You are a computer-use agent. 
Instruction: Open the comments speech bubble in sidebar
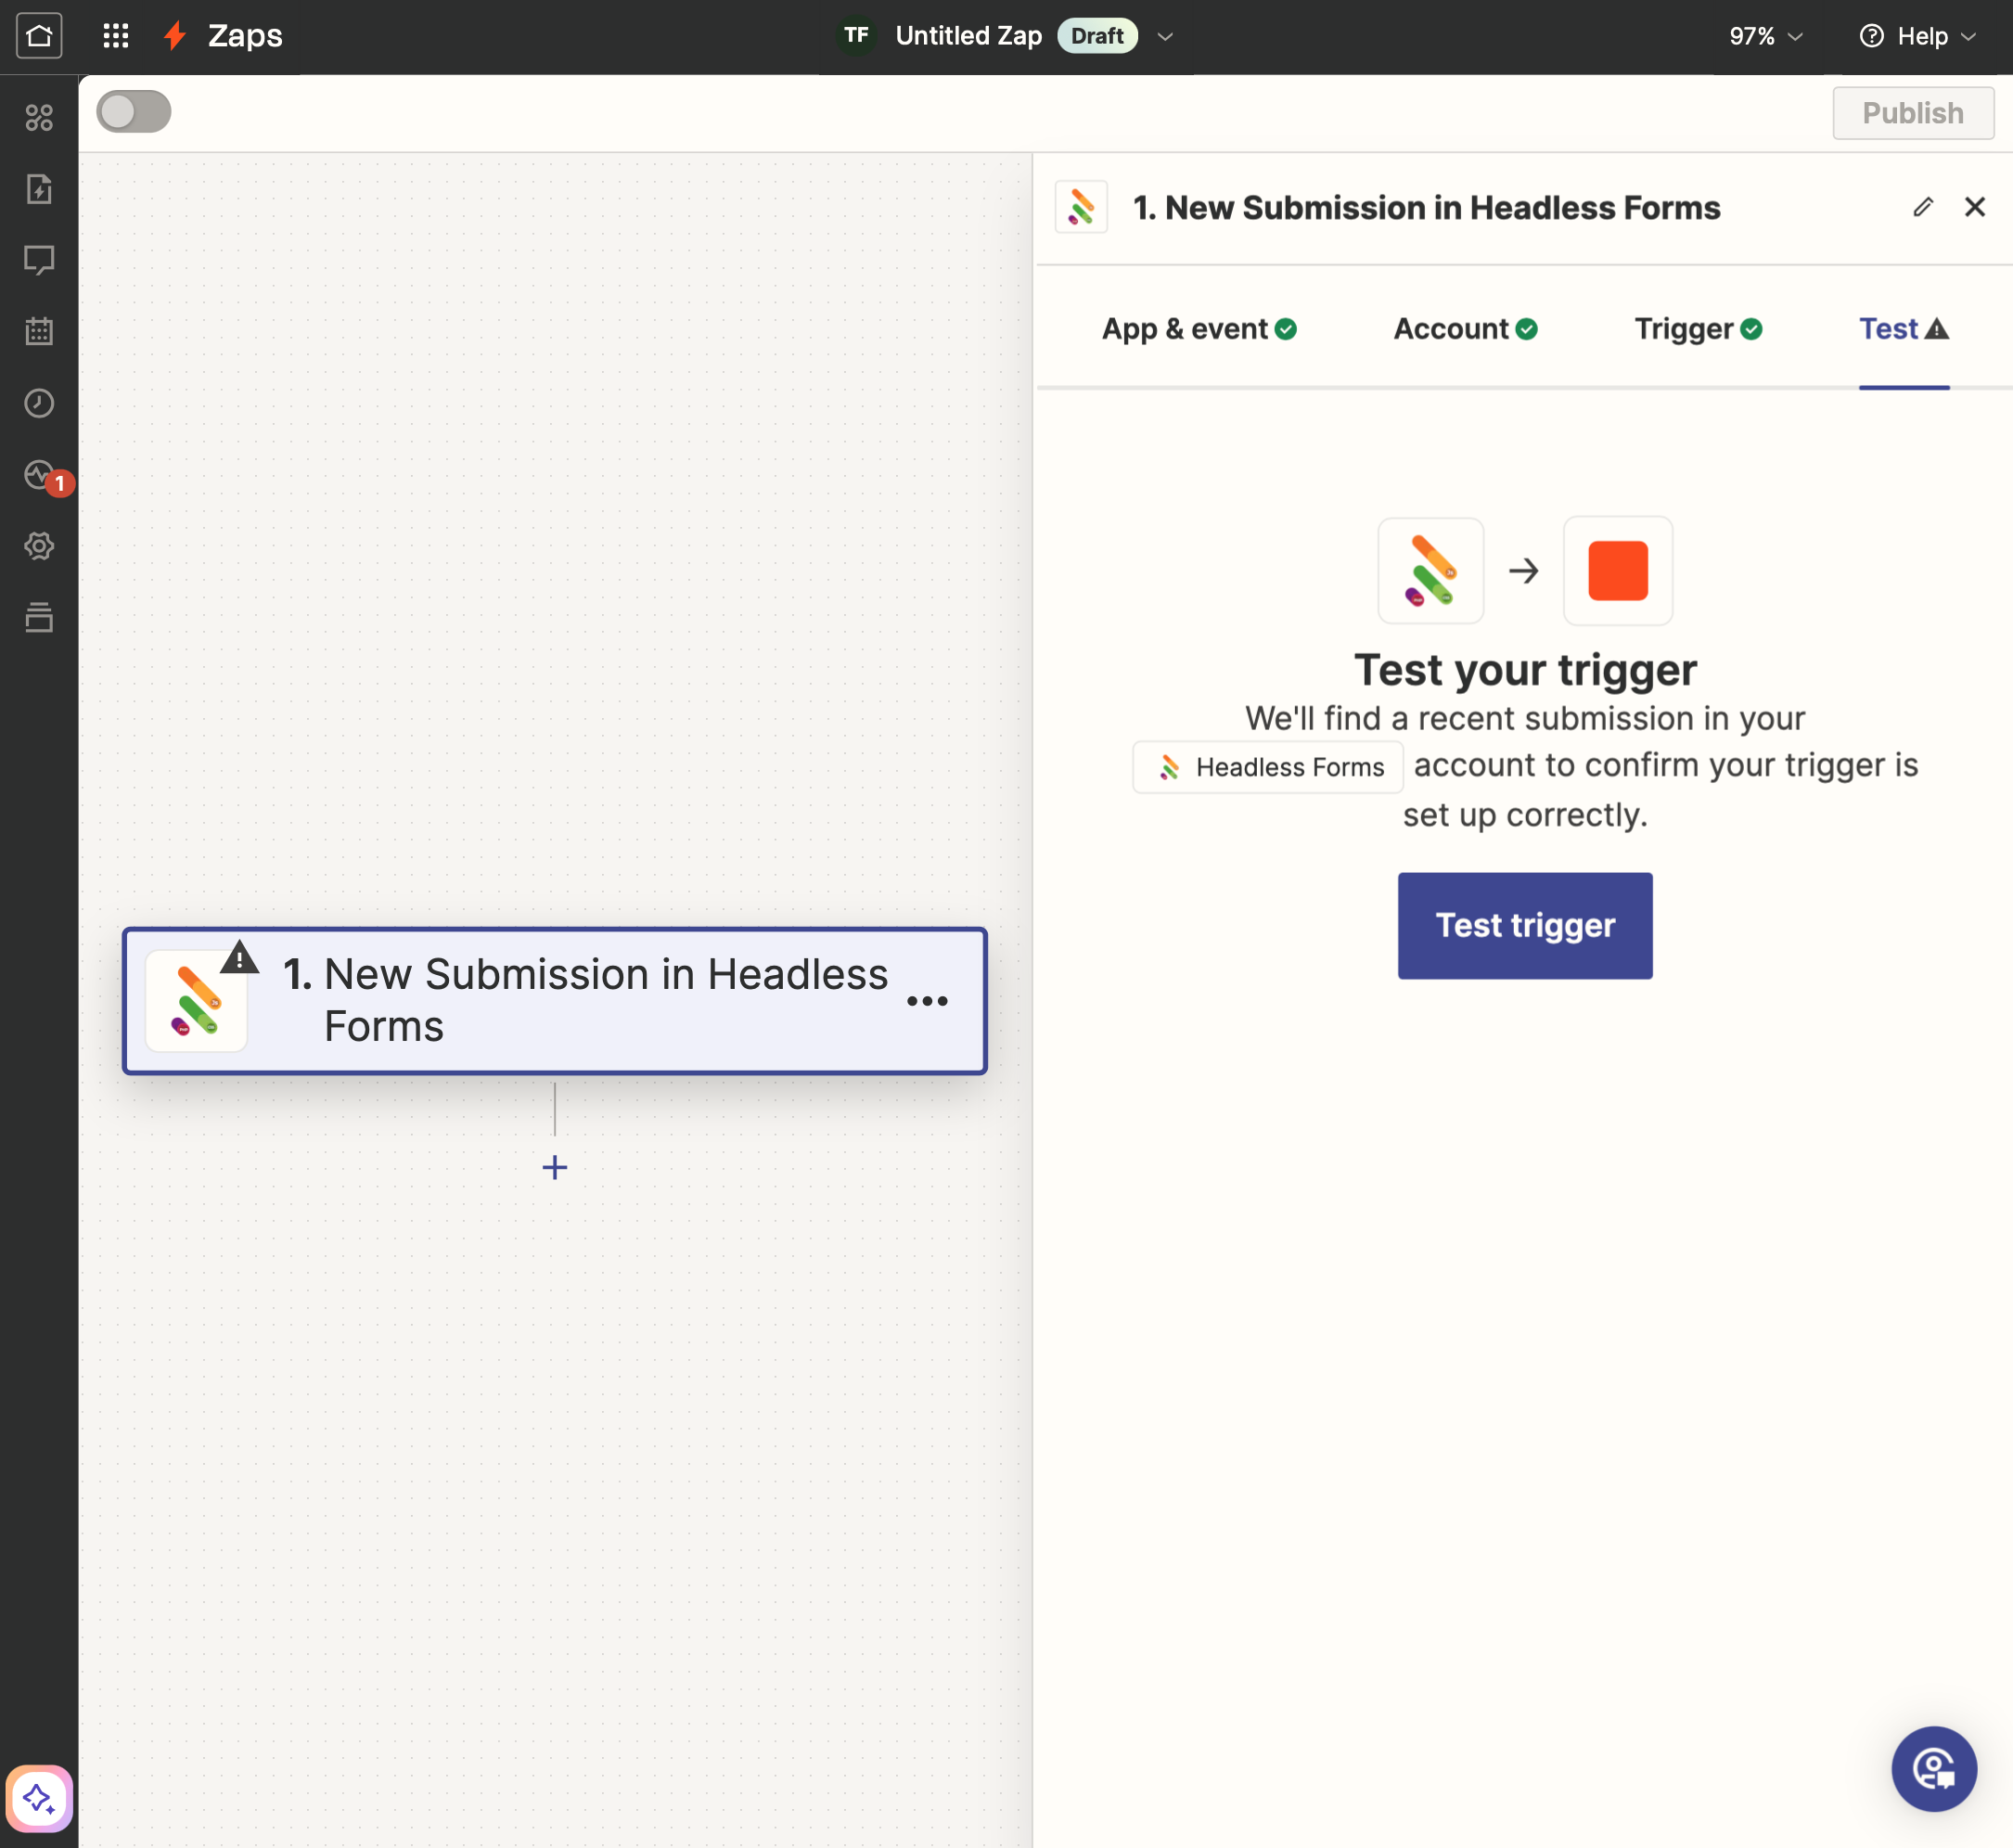[39, 260]
